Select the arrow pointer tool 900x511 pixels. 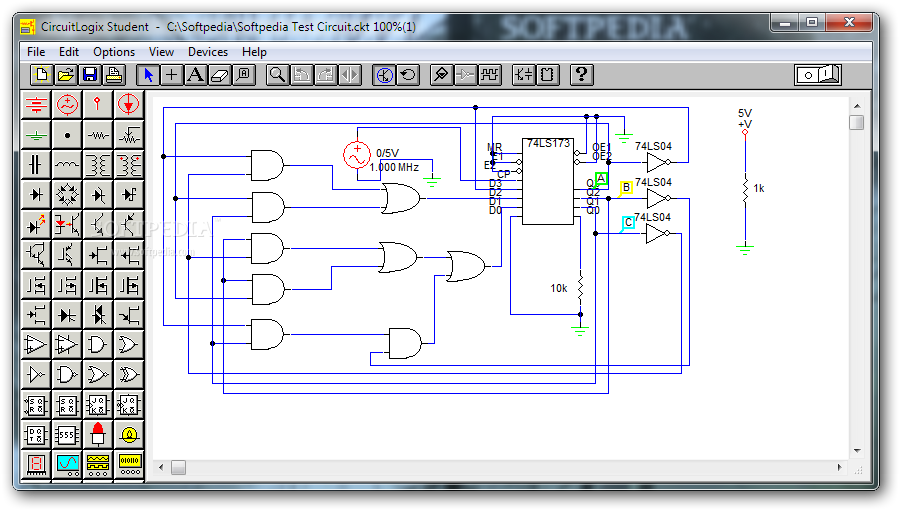(148, 75)
